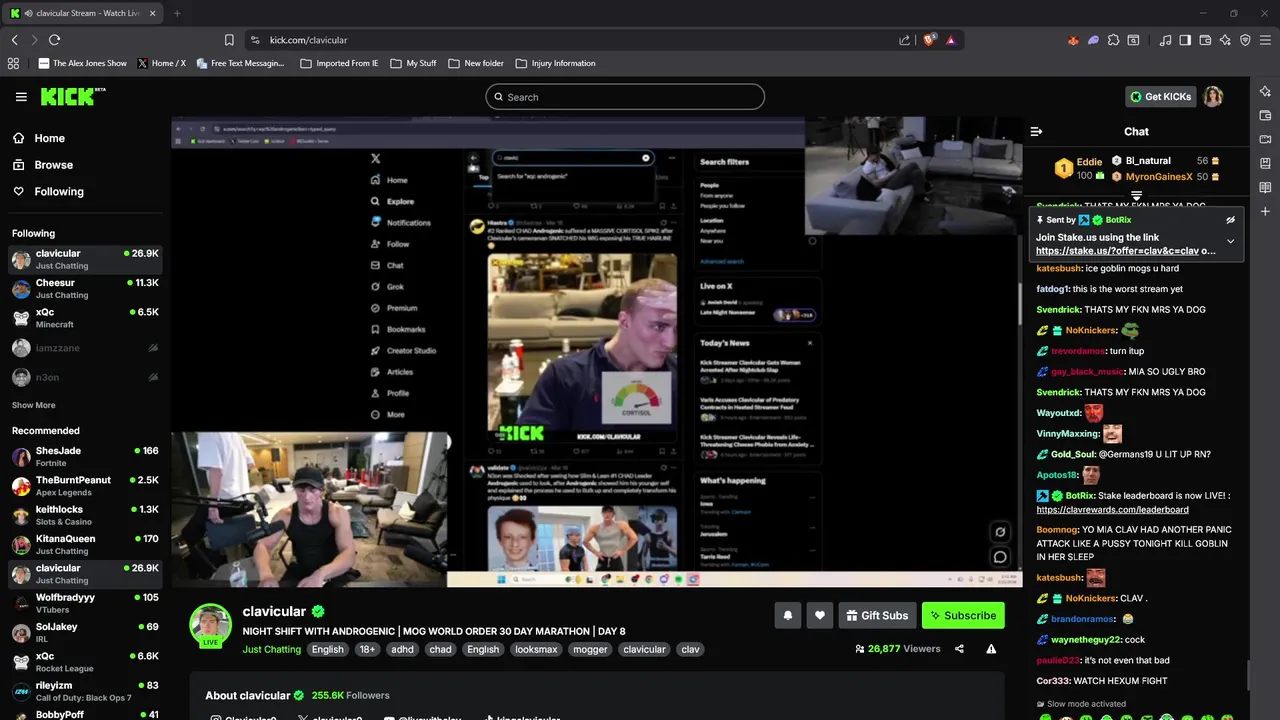This screenshot has height=720, width=1280.
Task: Open the Brave Wallet toolbar icon
Action: tap(1205, 40)
